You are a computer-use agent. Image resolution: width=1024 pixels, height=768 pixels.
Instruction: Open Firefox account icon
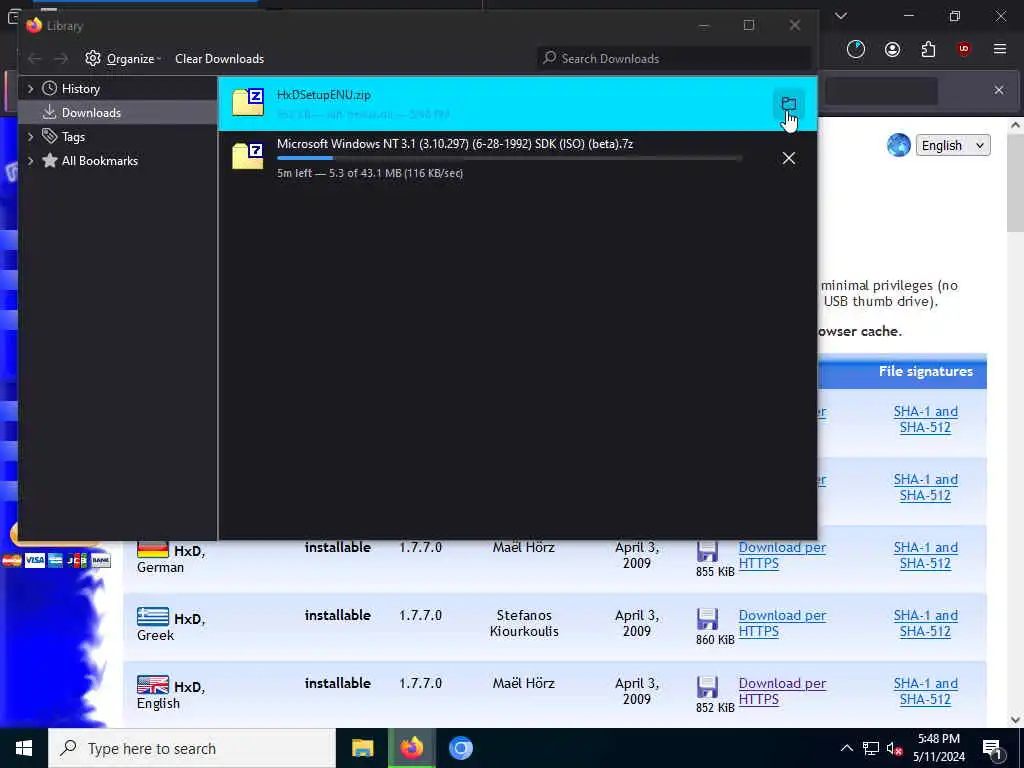[x=892, y=49]
